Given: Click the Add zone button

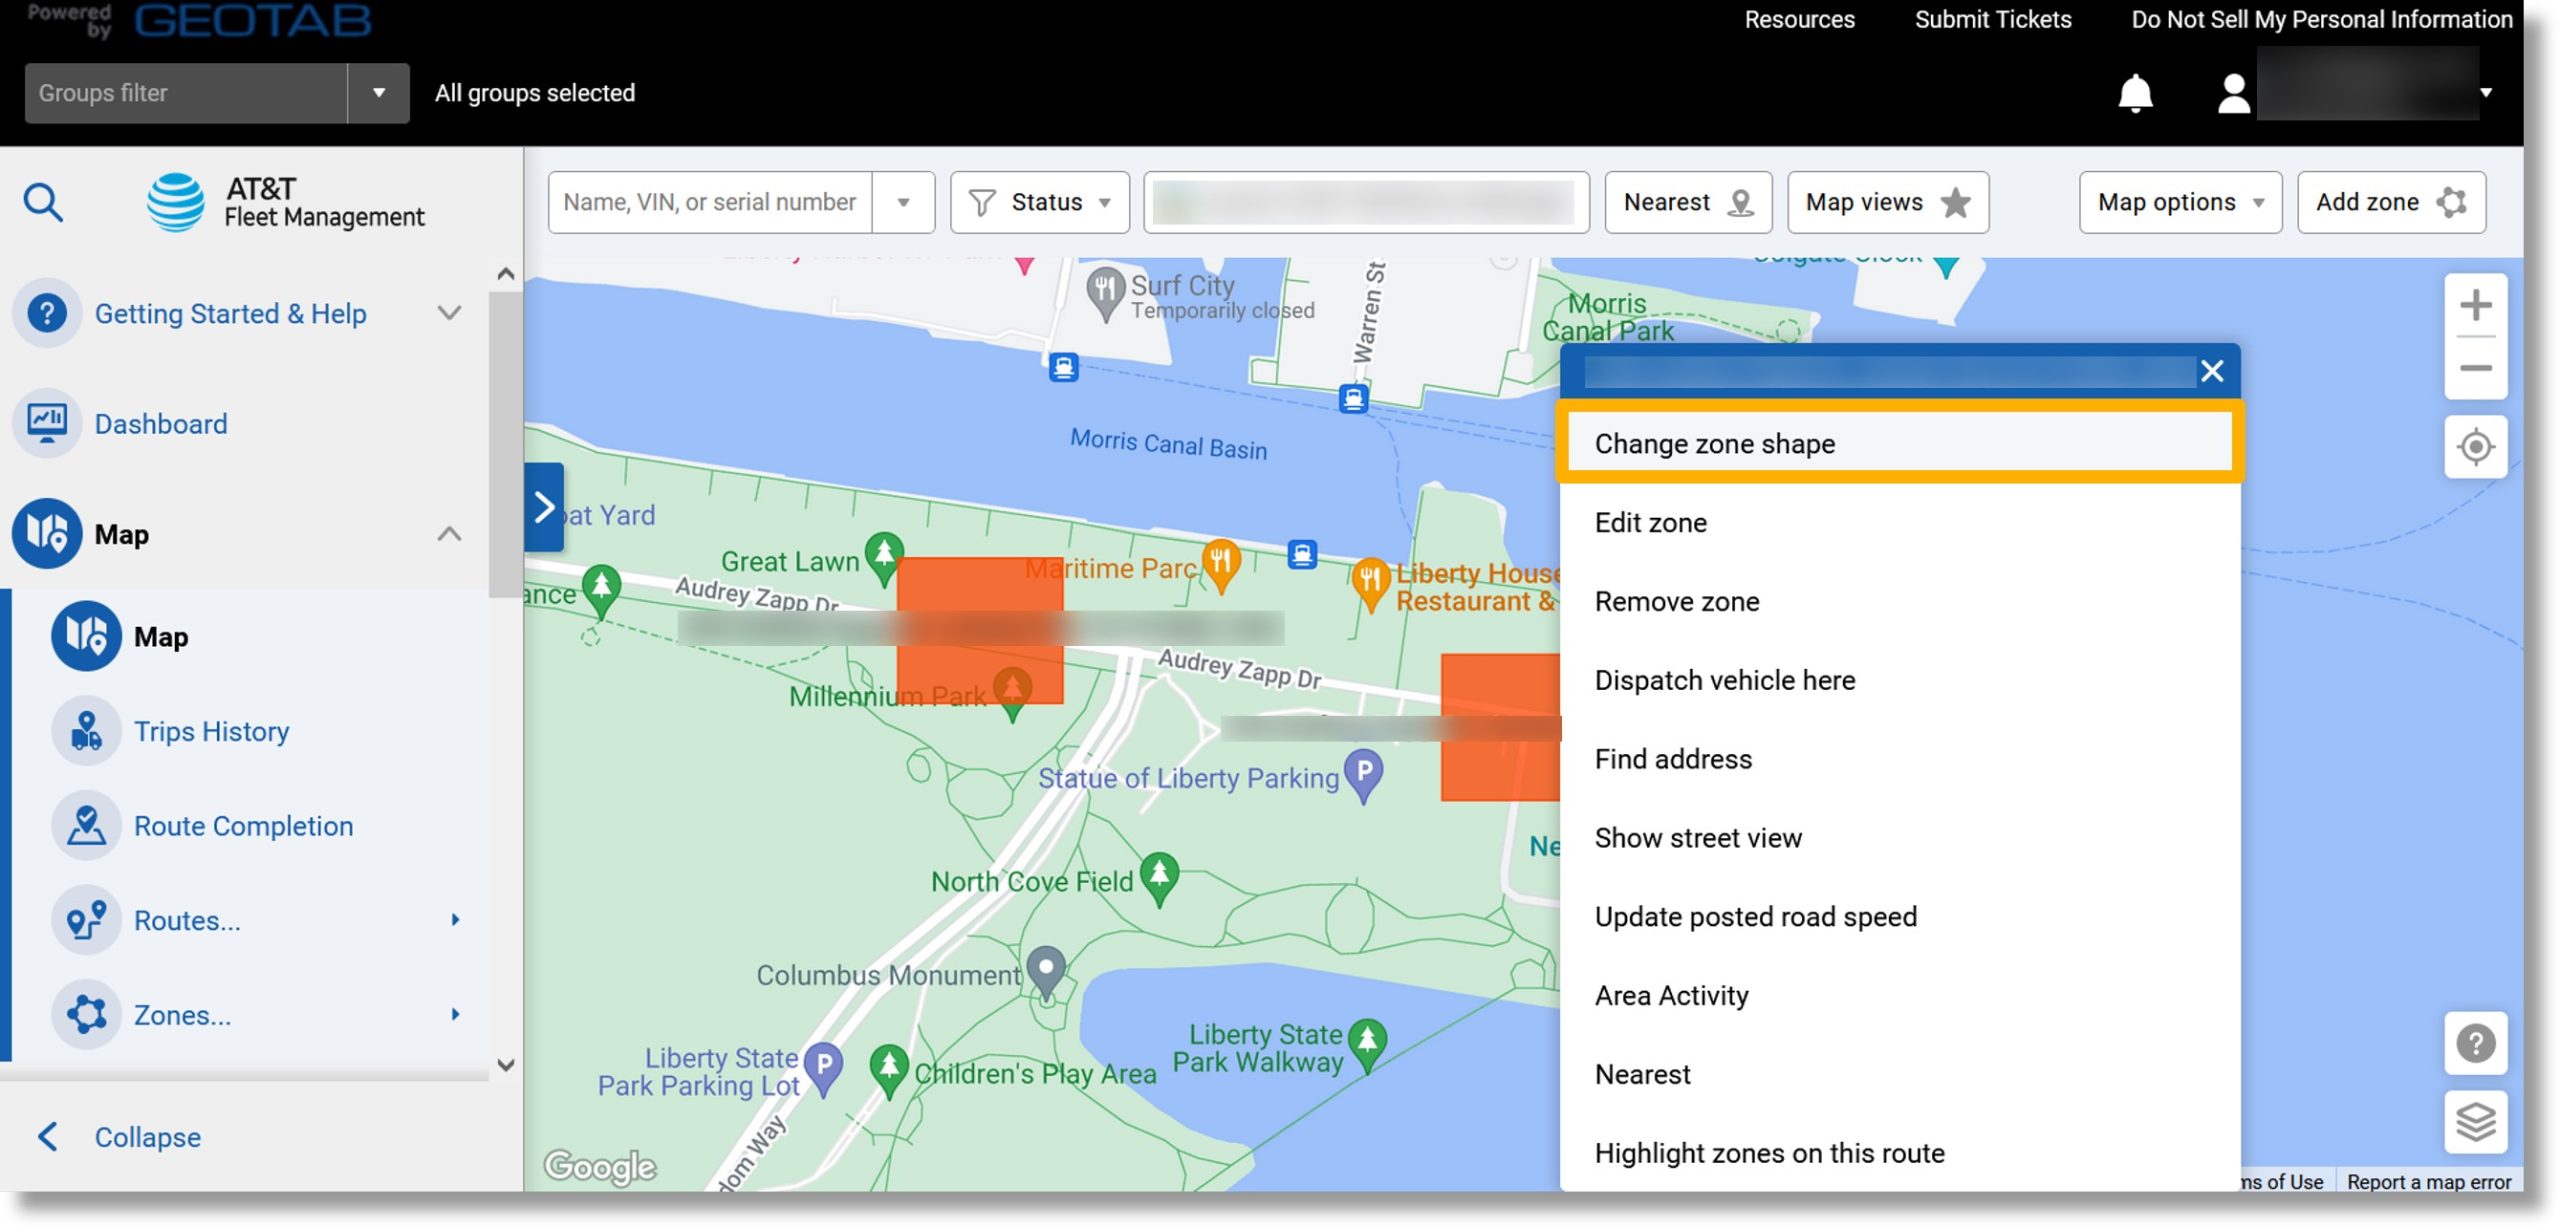Looking at the screenshot, I should point(2390,202).
